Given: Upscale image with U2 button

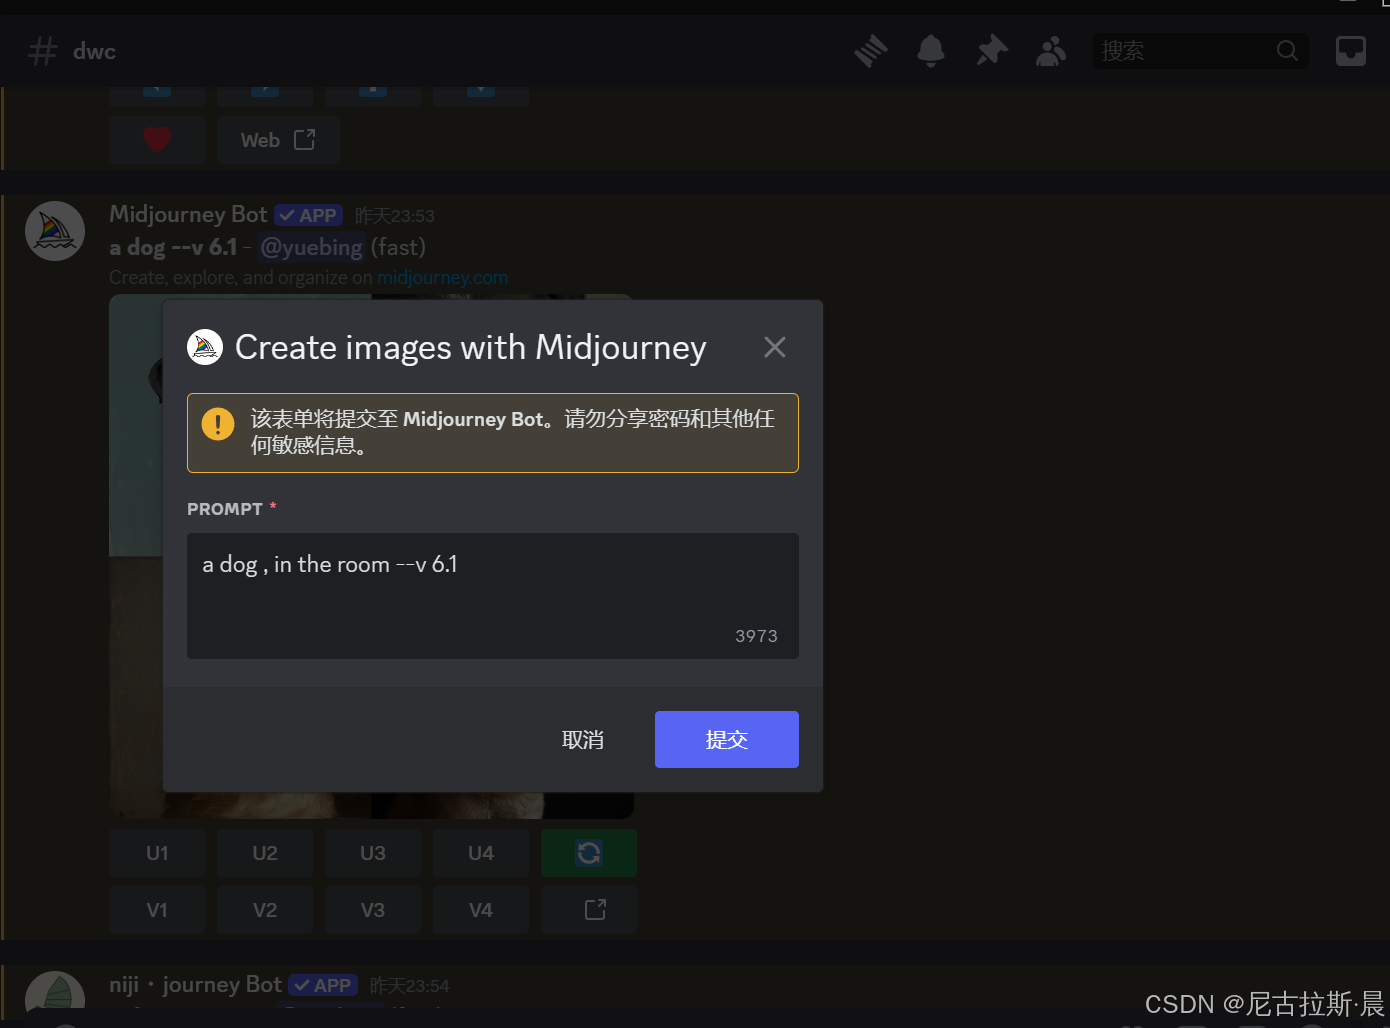Looking at the screenshot, I should (265, 853).
